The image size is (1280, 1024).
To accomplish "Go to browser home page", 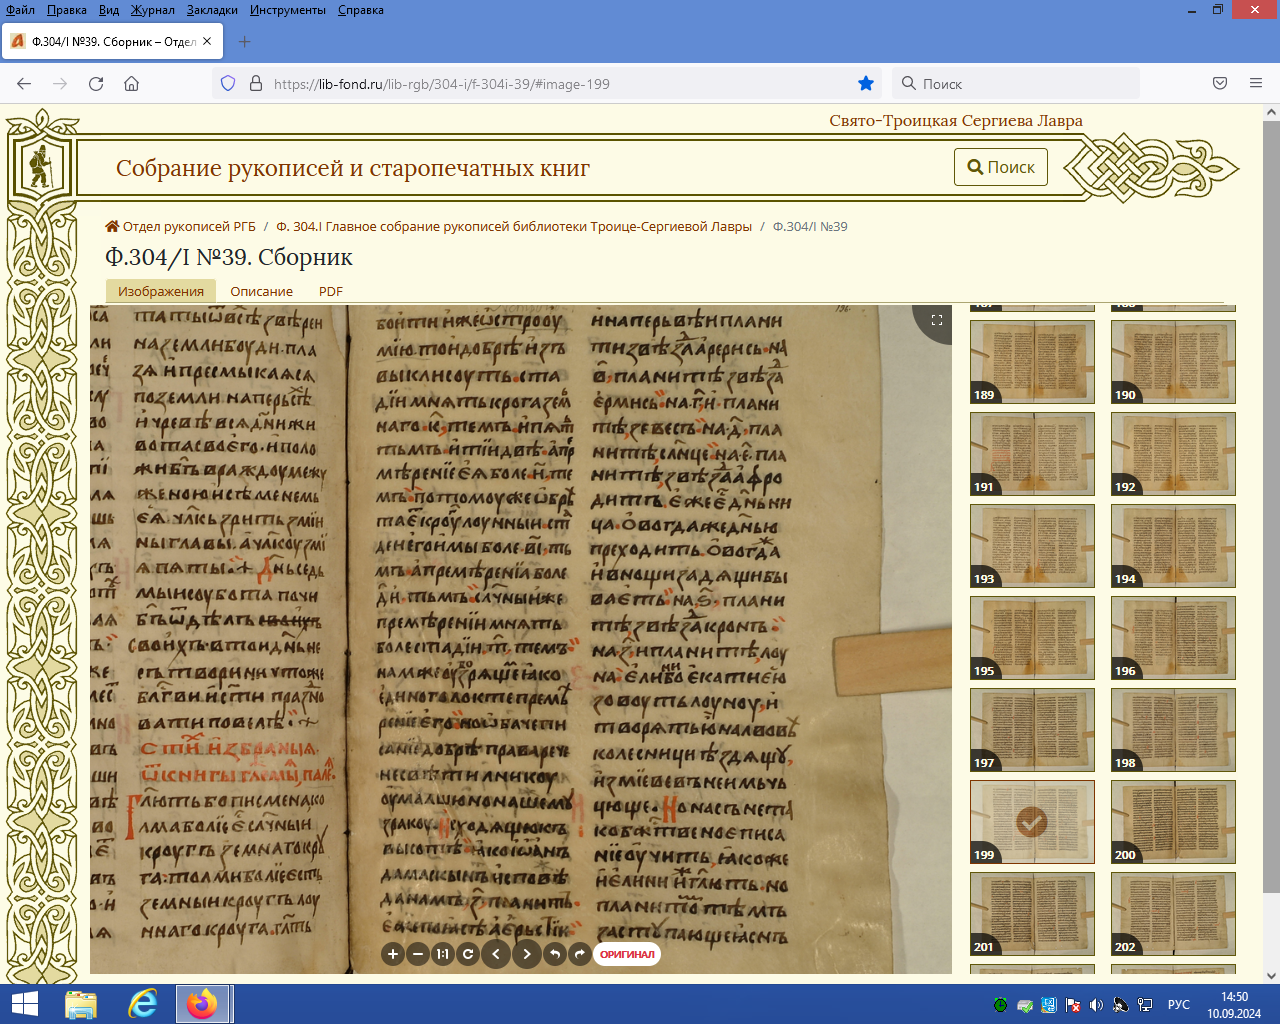I will pos(131,84).
